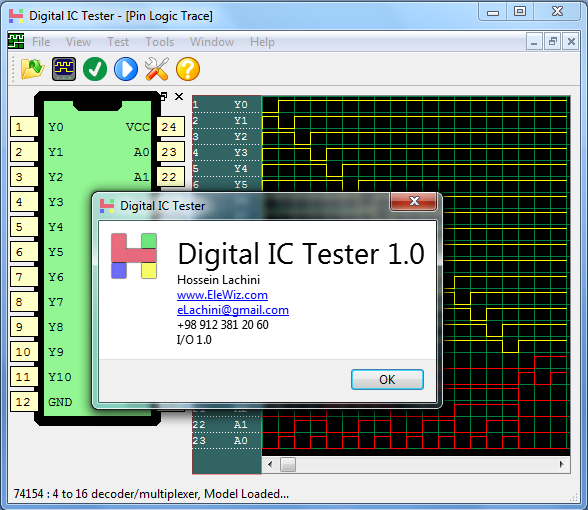Viewport: 588px width, 510px height.
Task: Click the Y10 label on IC chip
Action: pos(60,377)
